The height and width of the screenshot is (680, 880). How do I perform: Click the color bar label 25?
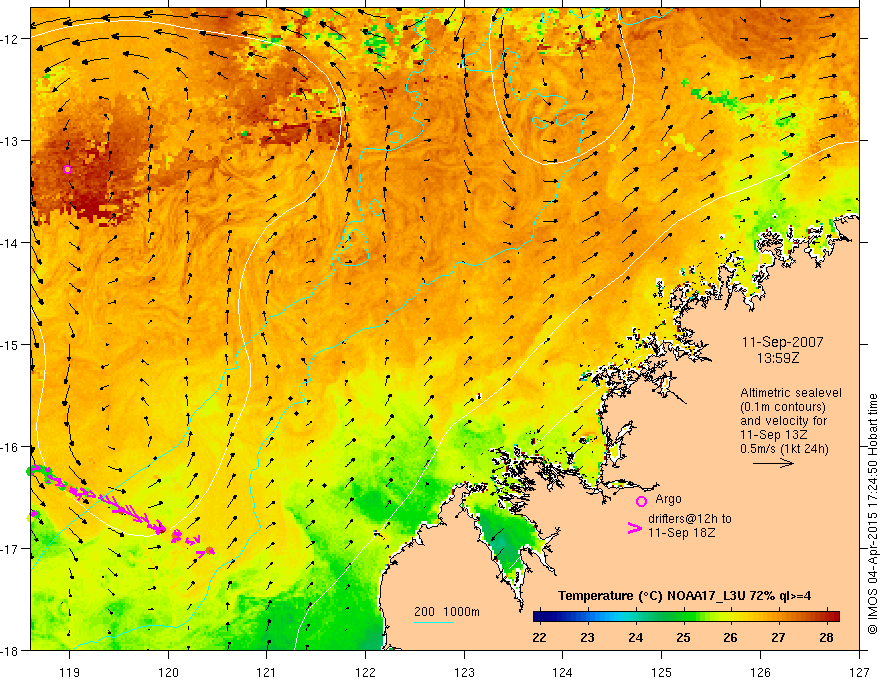point(683,638)
